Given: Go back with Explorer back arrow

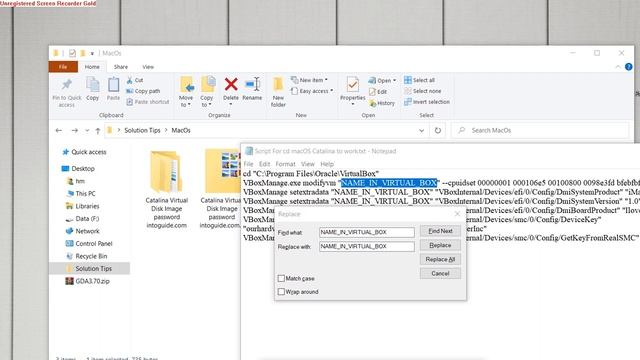Looking at the screenshot, I should point(59,131).
